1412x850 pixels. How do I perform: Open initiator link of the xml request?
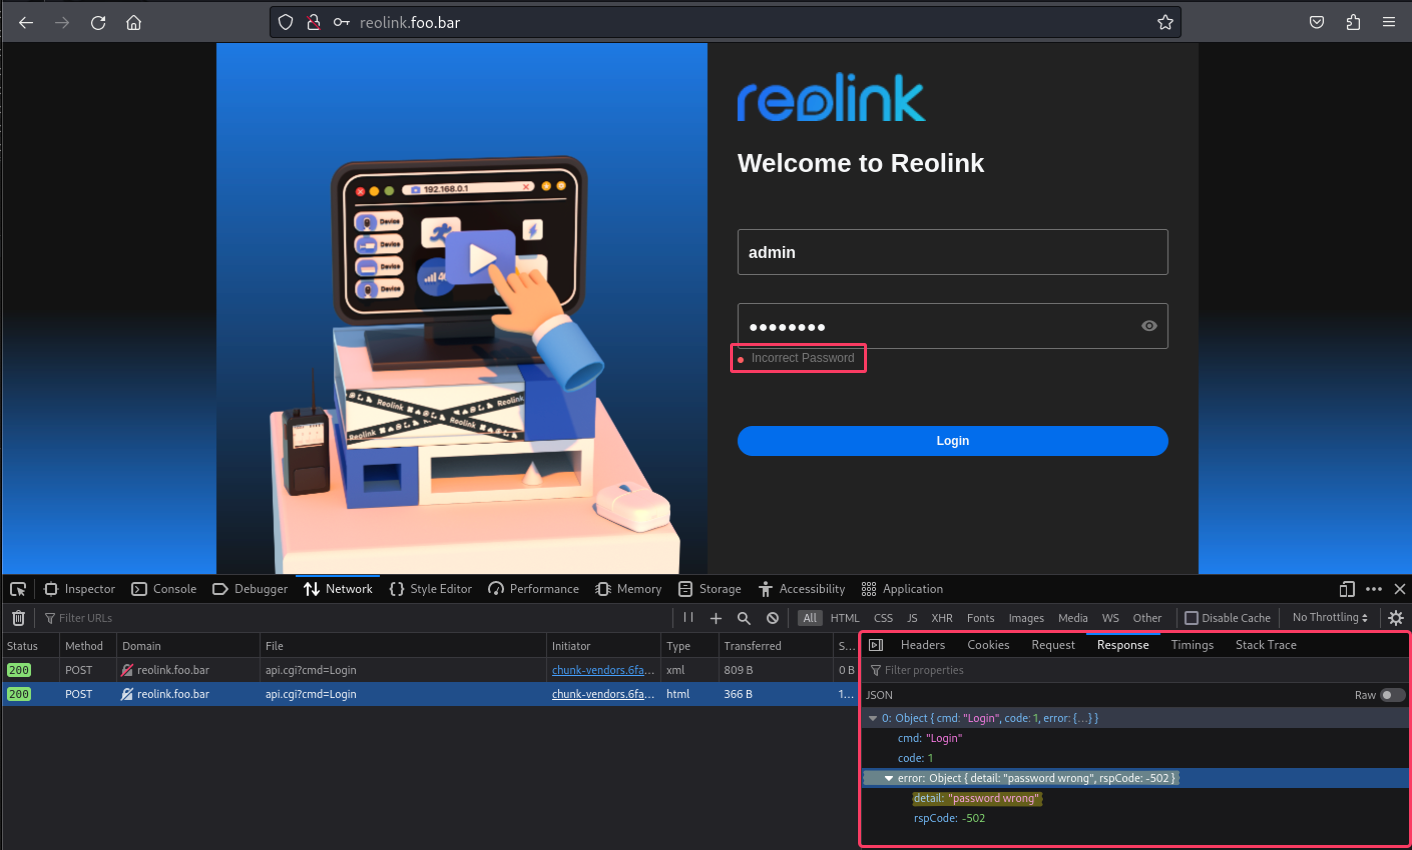603,670
